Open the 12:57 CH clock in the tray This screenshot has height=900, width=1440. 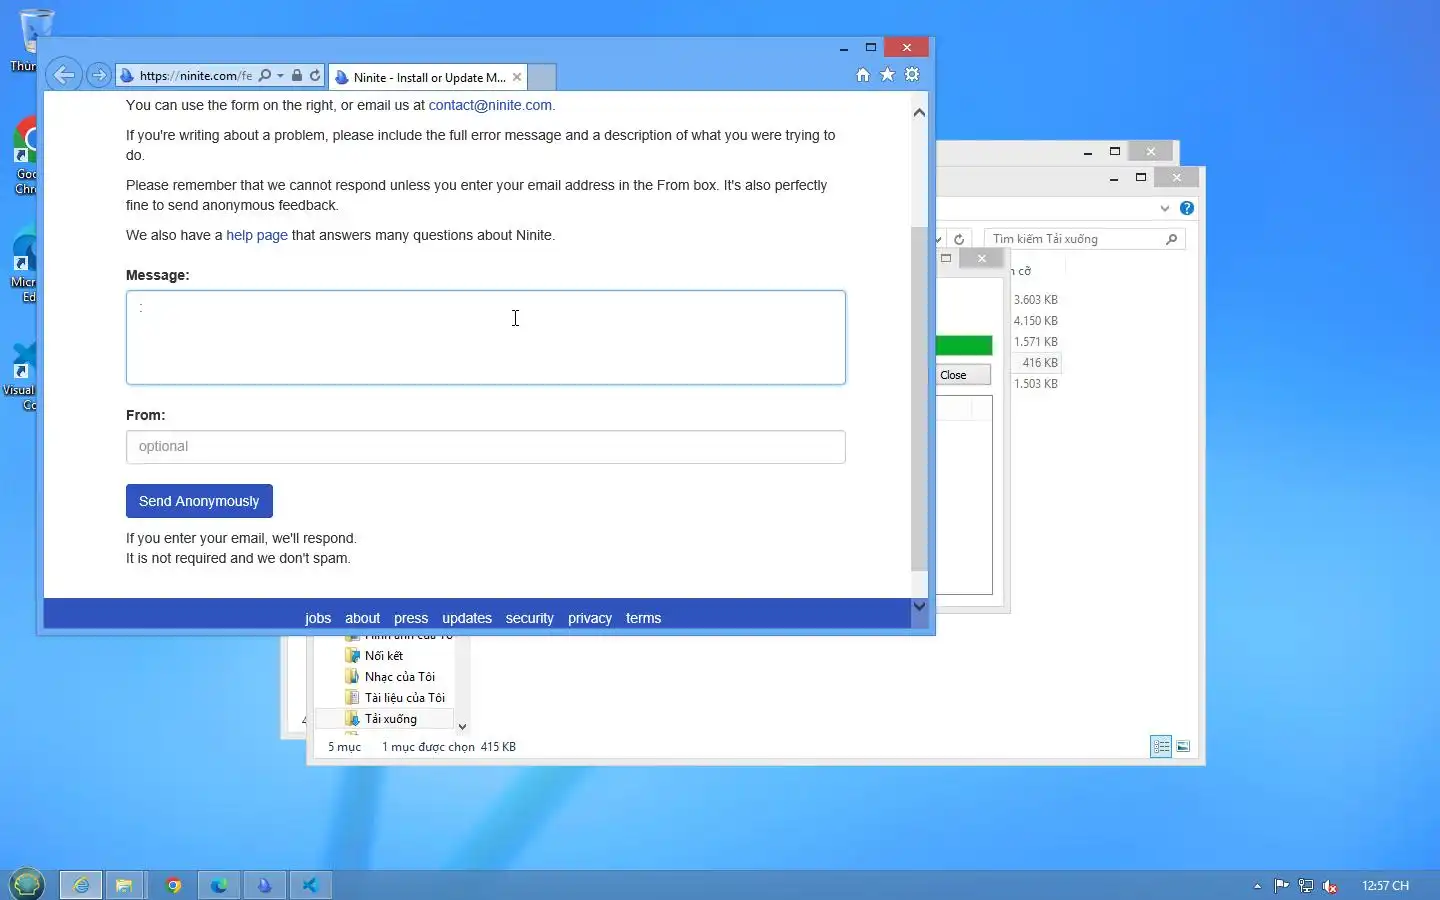(1385, 886)
